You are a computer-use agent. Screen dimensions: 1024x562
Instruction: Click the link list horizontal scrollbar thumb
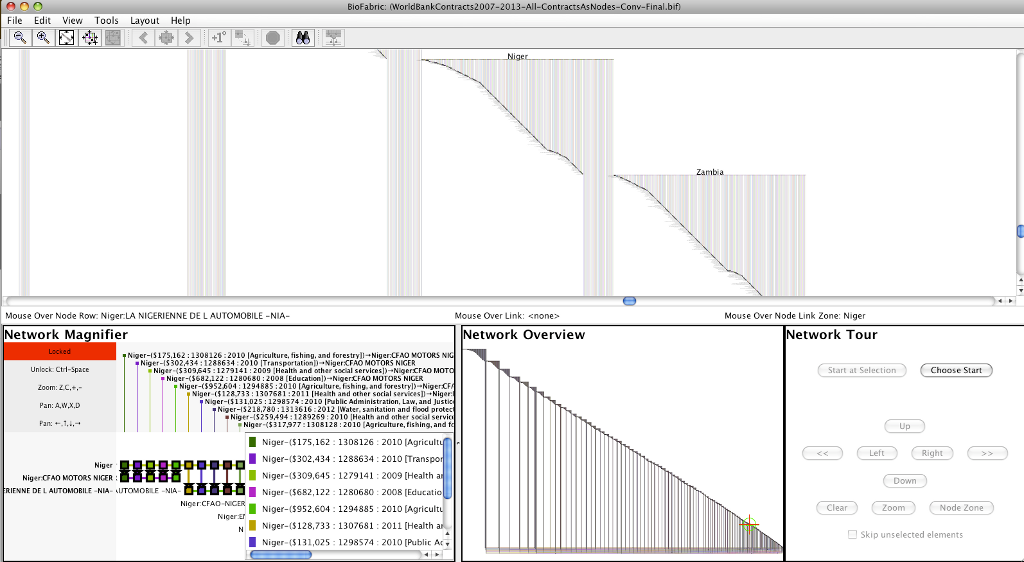tap(281, 554)
